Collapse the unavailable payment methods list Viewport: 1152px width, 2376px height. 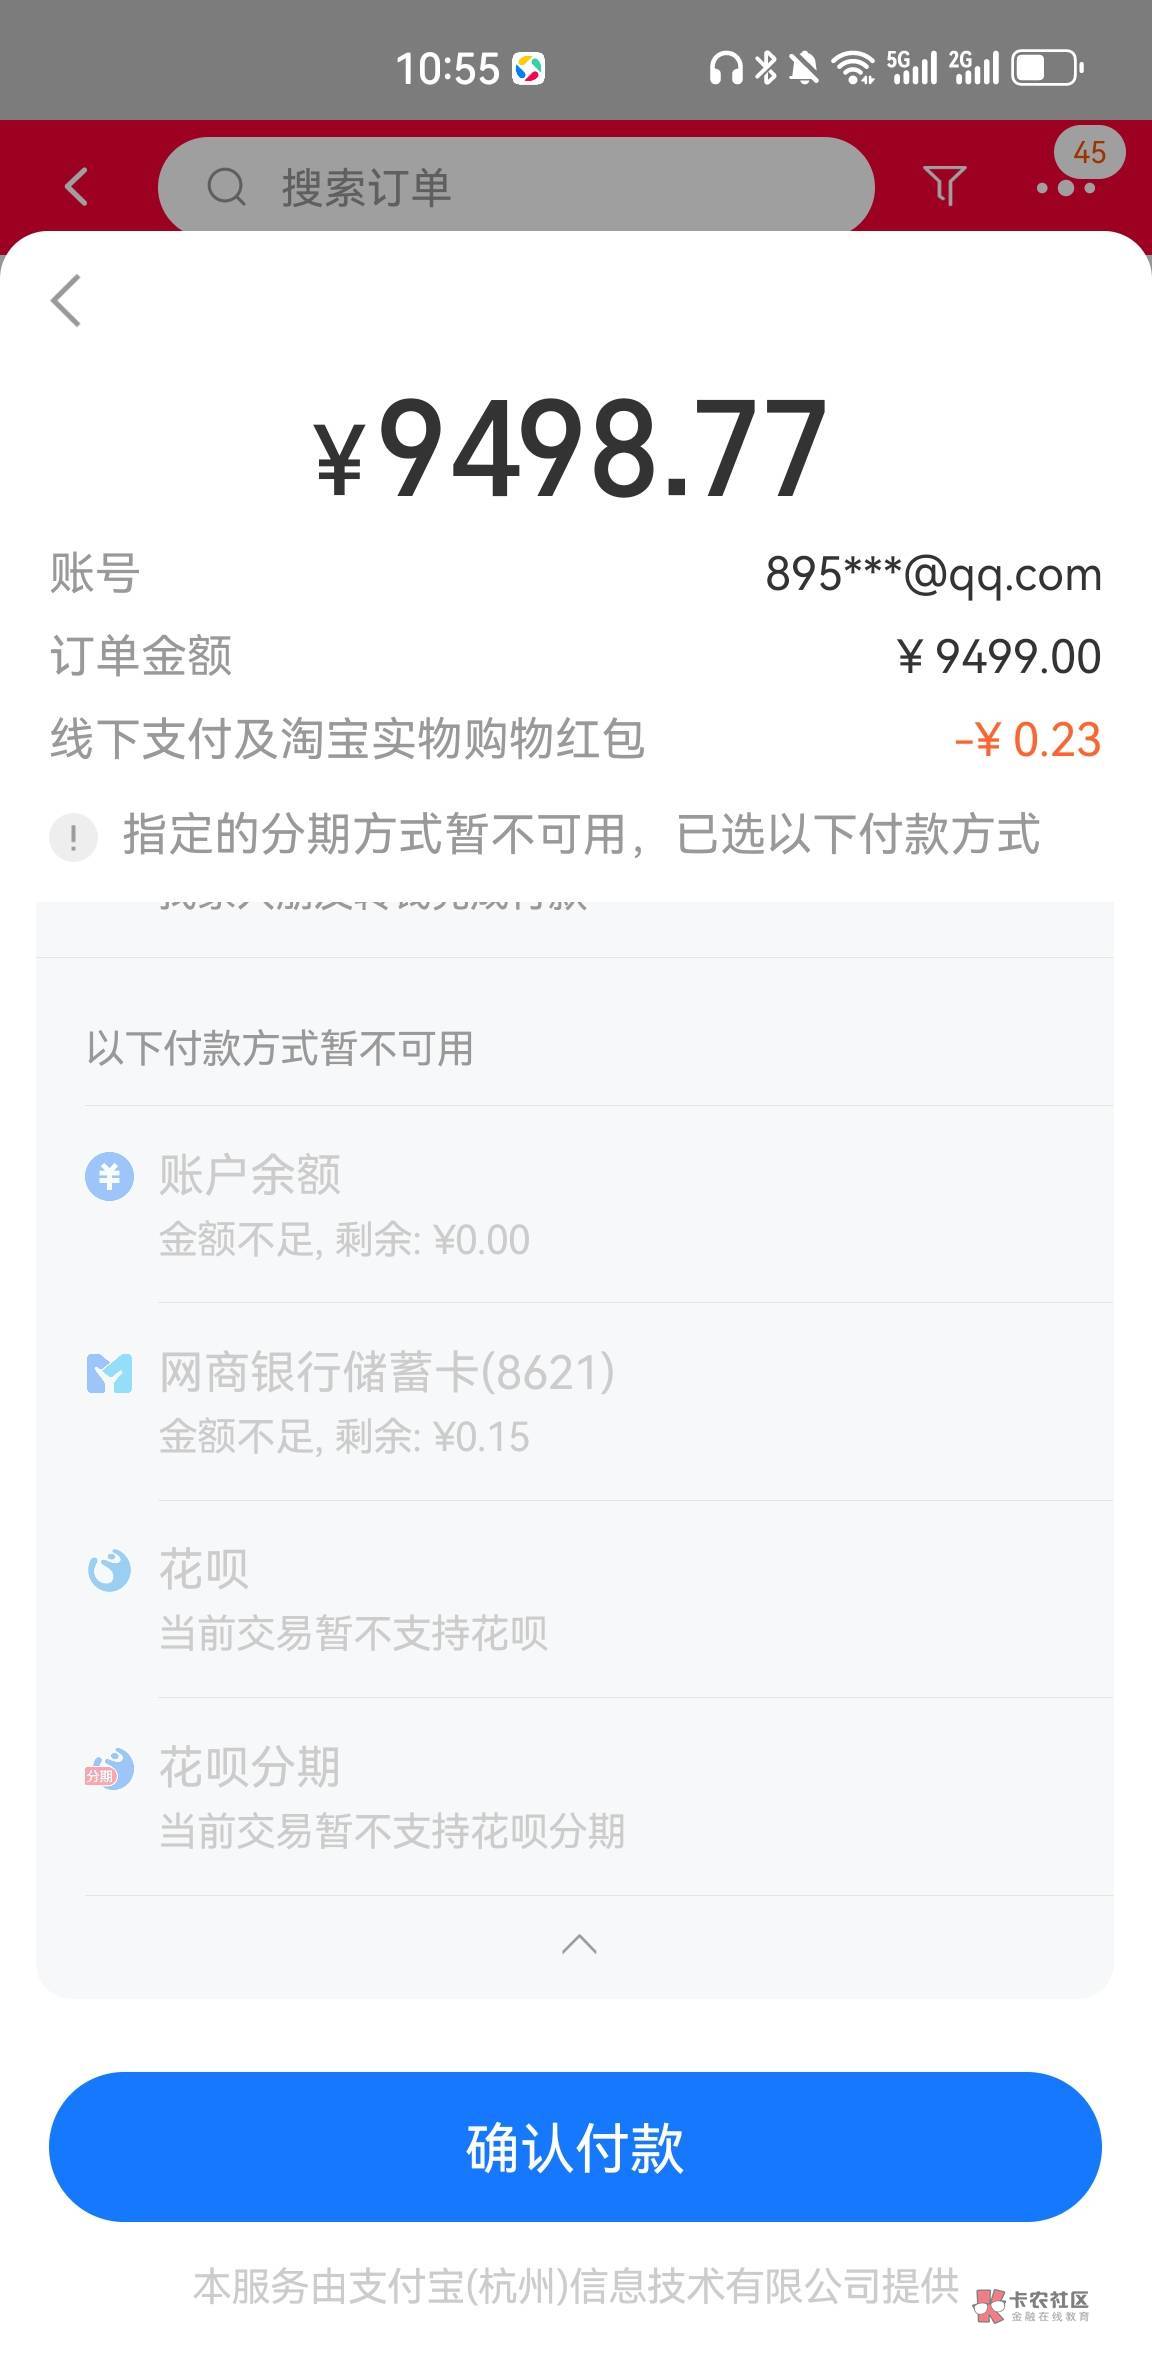(579, 1944)
